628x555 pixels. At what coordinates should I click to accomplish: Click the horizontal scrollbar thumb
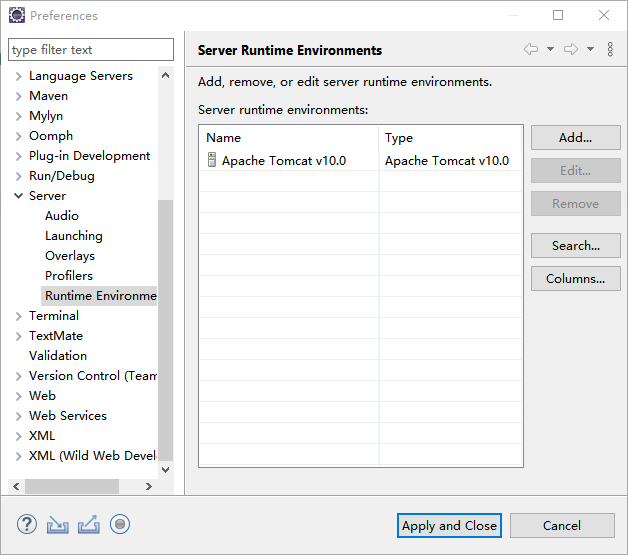(x=72, y=487)
